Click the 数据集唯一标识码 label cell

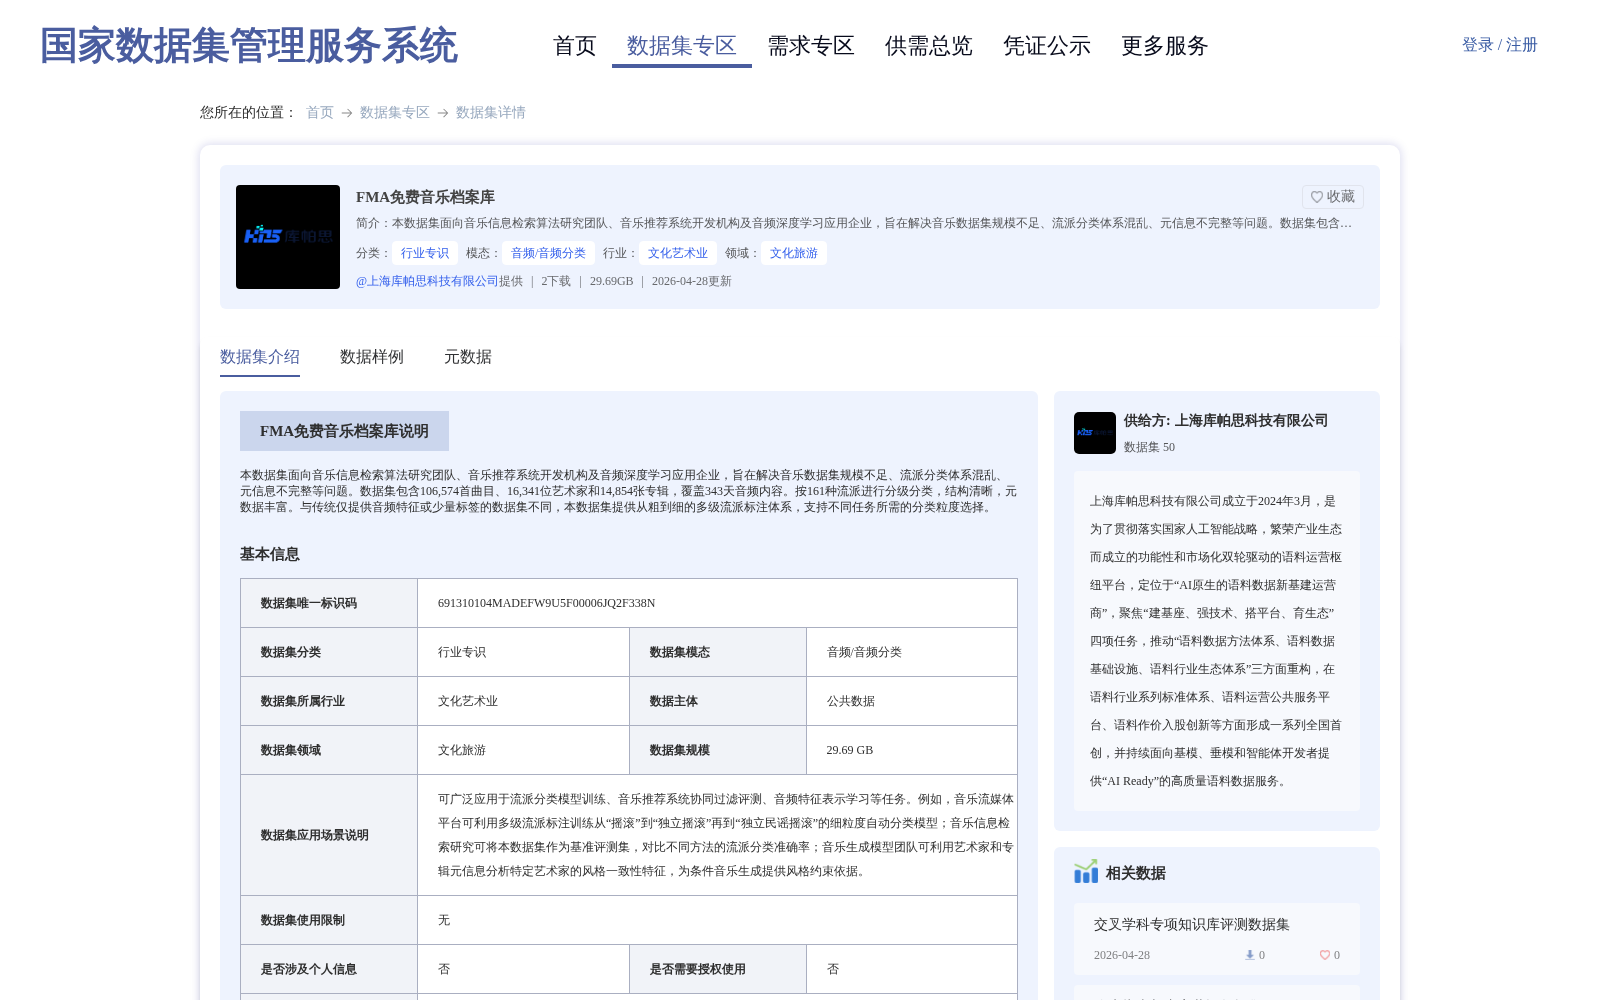point(329,603)
